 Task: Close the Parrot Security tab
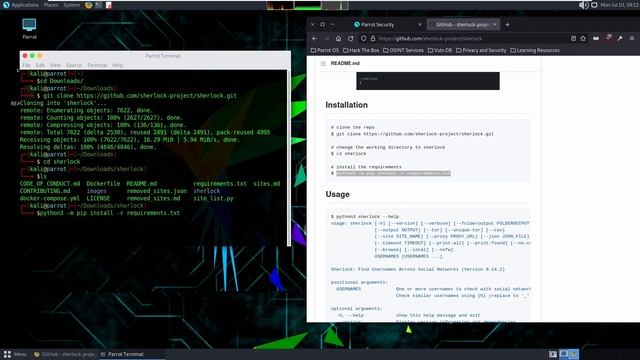[x=420, y=24]
